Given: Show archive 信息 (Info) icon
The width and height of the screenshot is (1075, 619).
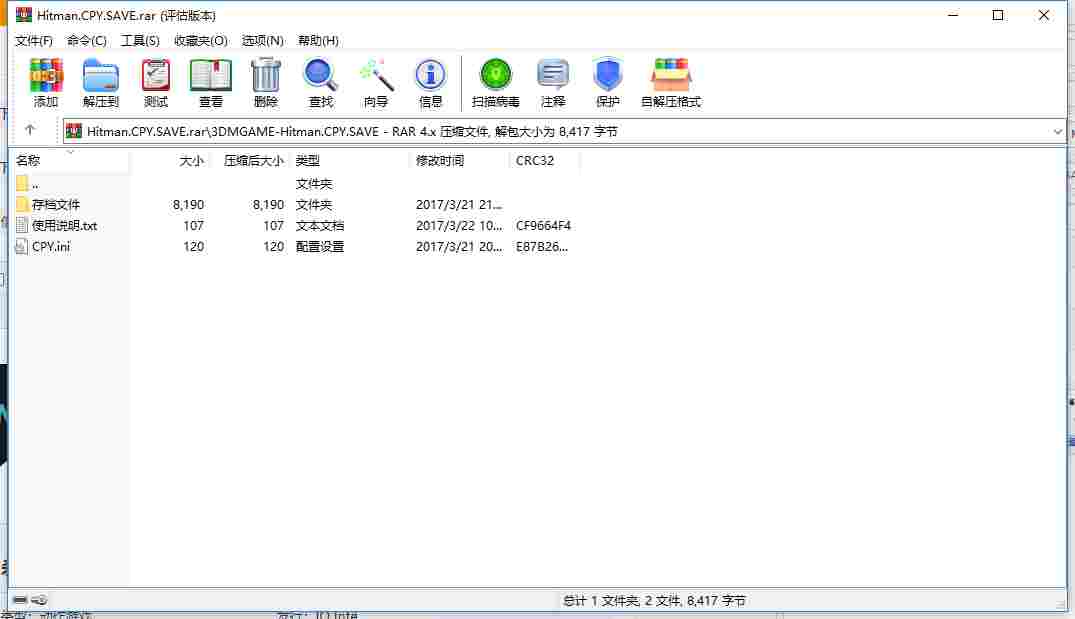Looking at the screenshot, I should tap(431, 75).
